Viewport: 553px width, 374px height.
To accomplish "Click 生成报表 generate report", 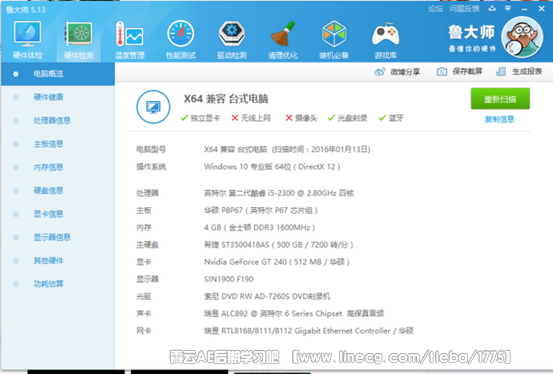I will point(519,72).
